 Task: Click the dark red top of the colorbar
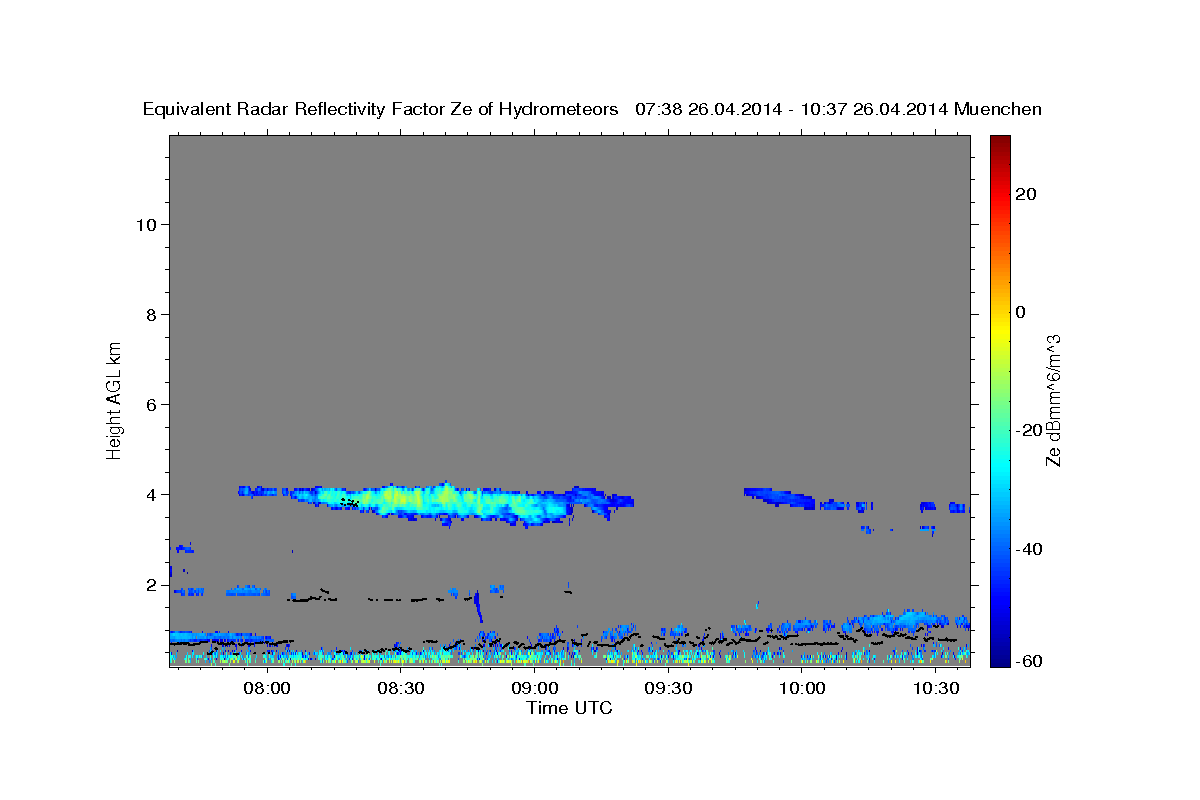pos(999,145)
